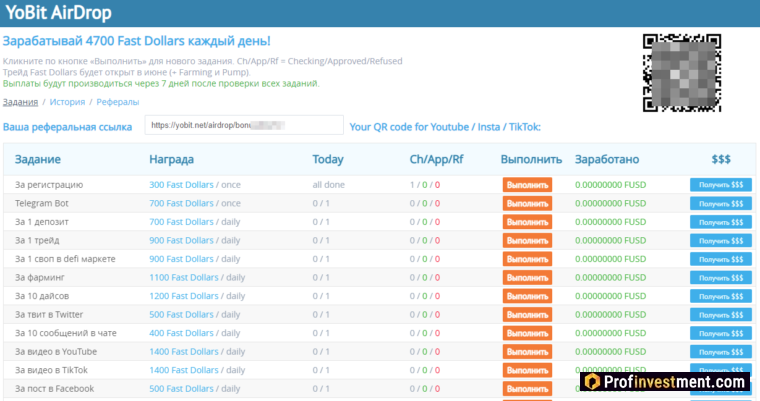Click the YoBit AirDrop header title
The image size is (760, 401).
pos(59,13)
